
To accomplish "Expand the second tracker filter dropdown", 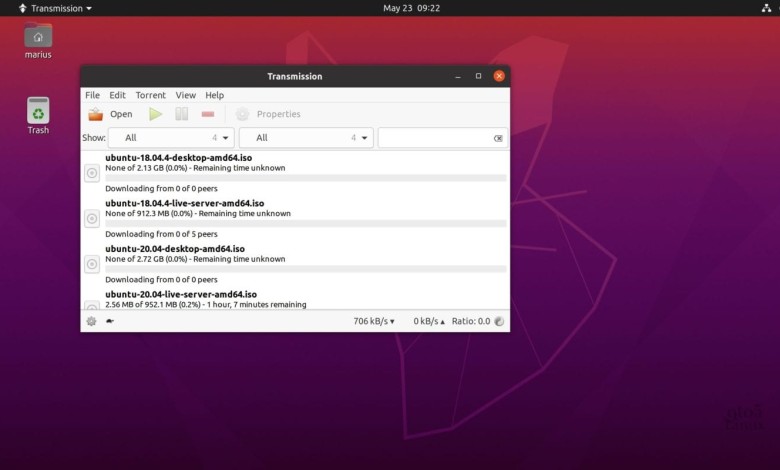I will point(306,138).
